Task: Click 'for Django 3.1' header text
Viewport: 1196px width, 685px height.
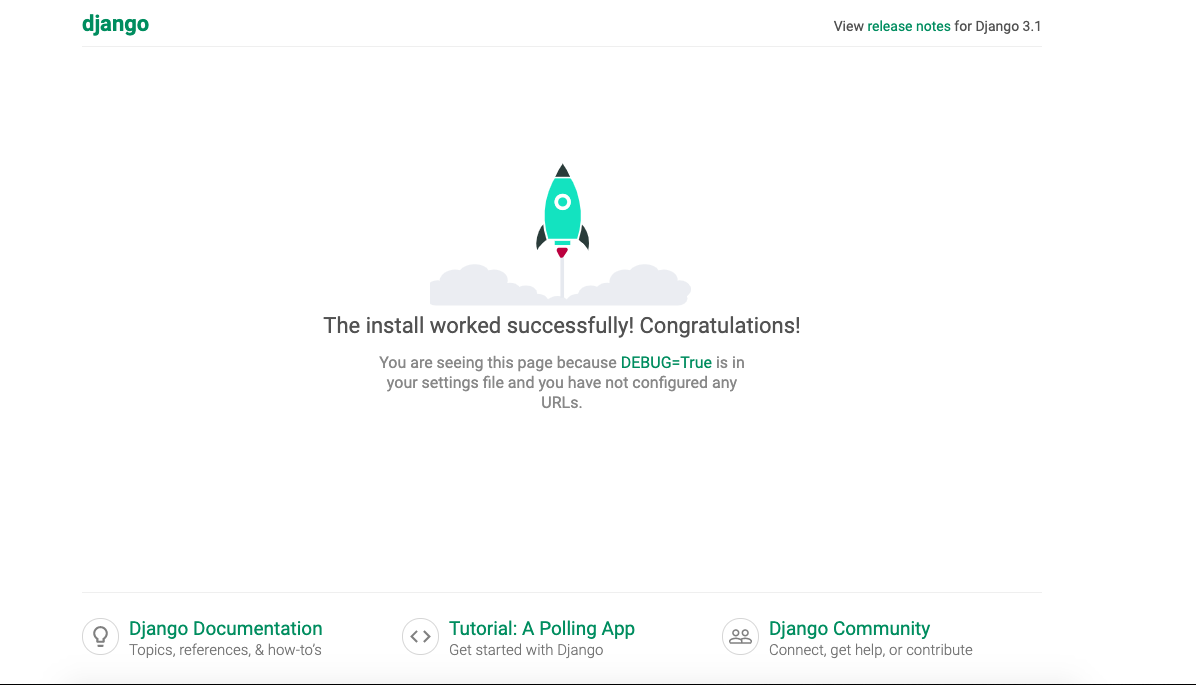Action: coord(998,26)
